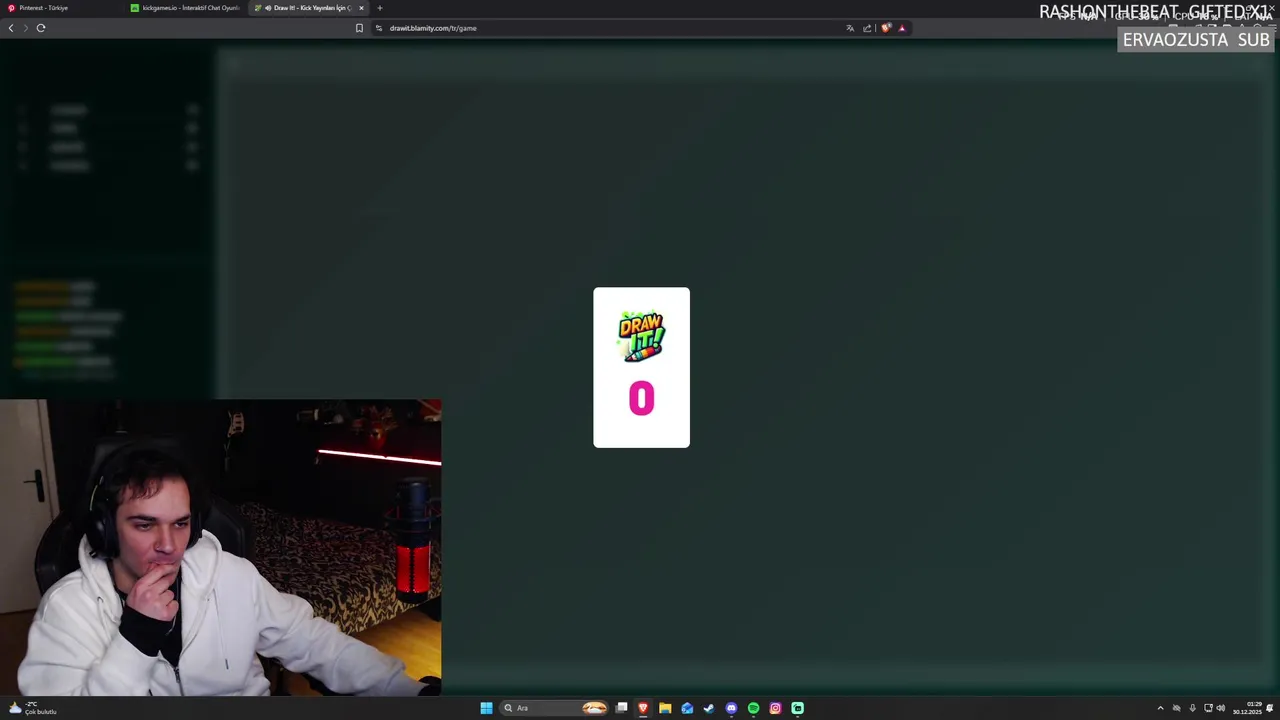This screenshot has height=720, width=1280.
Task: Open File Explorer from the taskbar
Action: (x=665, y=708)
